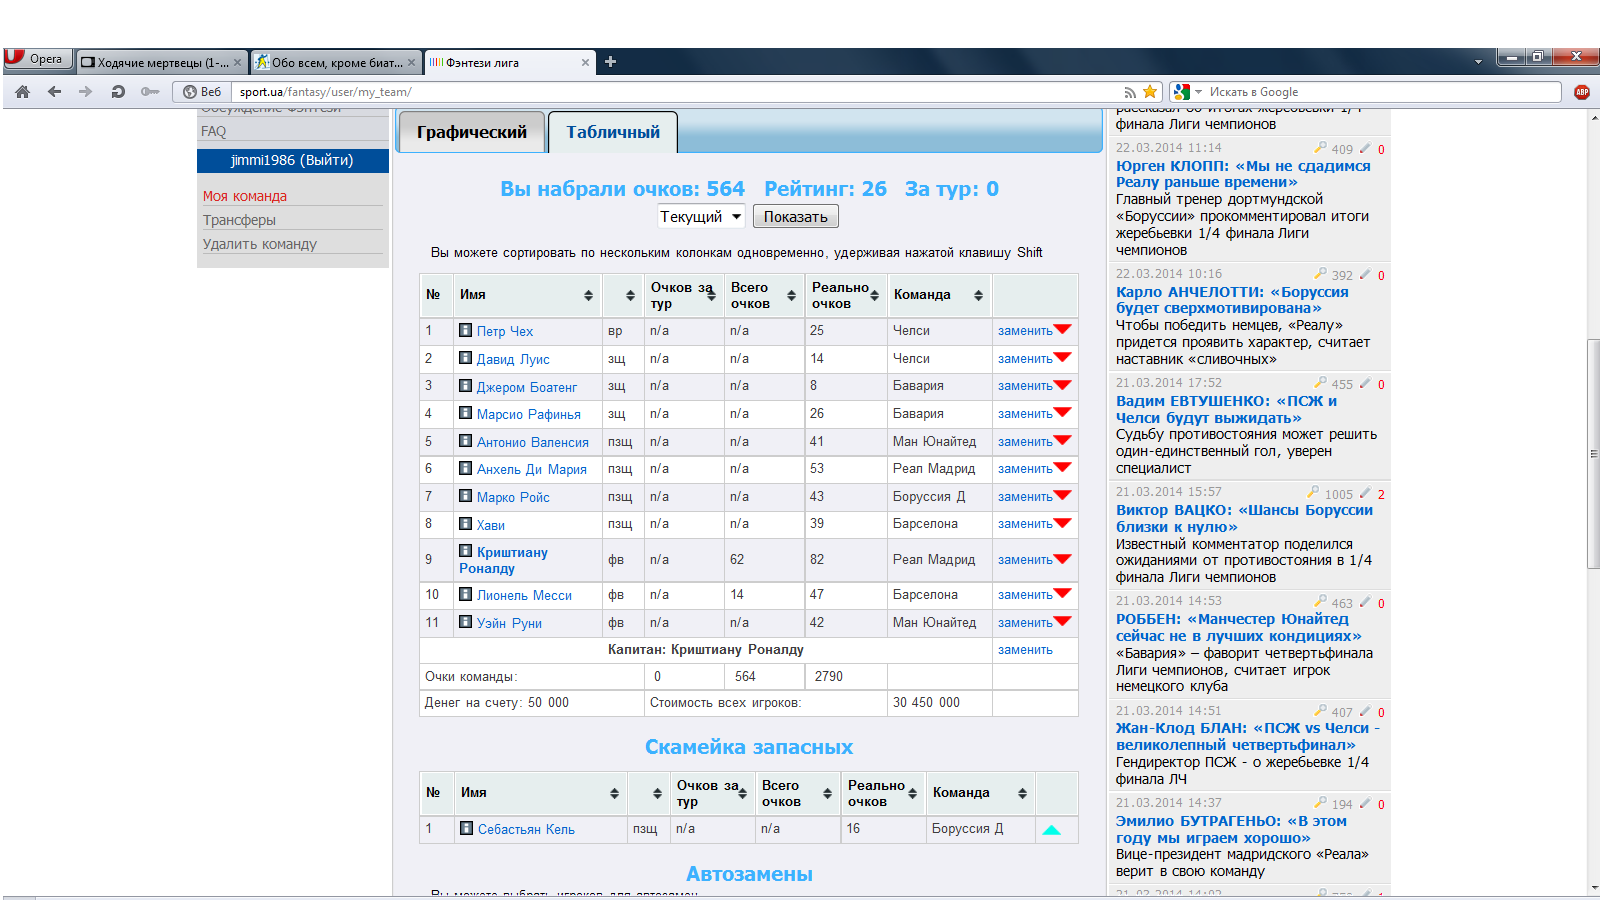Open news Жан-Клод БЛАН headline
This screenshot has height=900, width=1600.
click(1247, 736)
